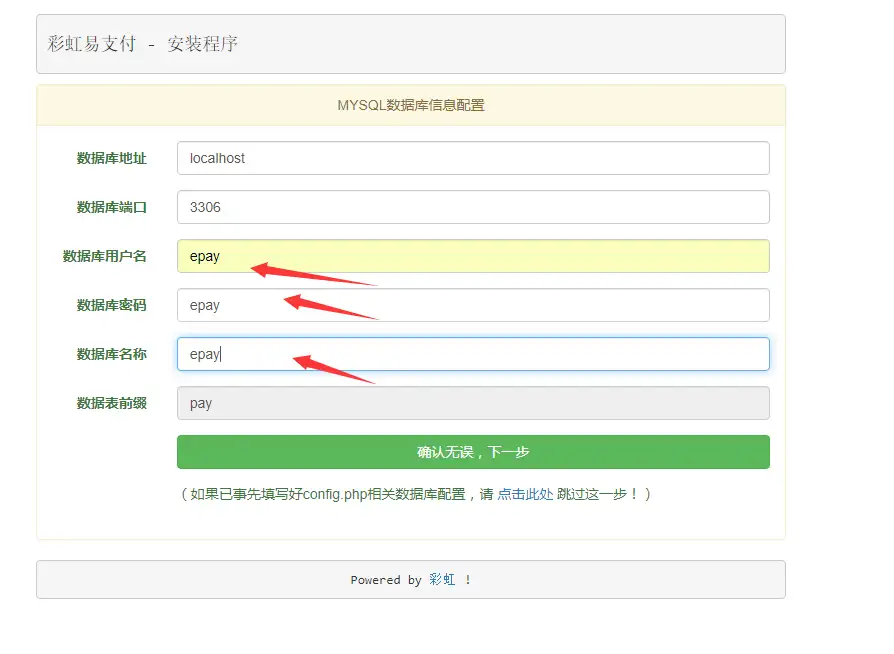Image resolution: width=894 pixels, height=654 pixels.
Task: Select the yellow 数据库用户名 input field
Action: [x=472, y=256]
